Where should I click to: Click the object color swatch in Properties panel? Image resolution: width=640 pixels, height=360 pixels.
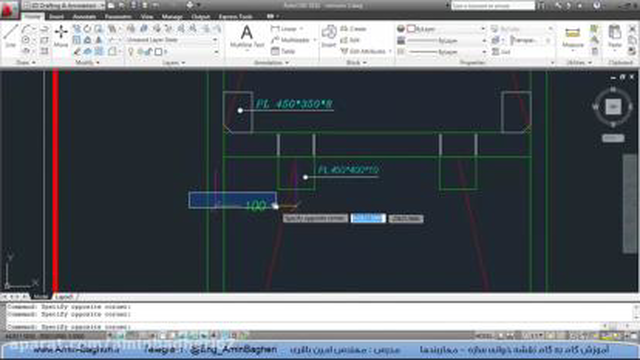pyautogui.click(x=411, y=29)
